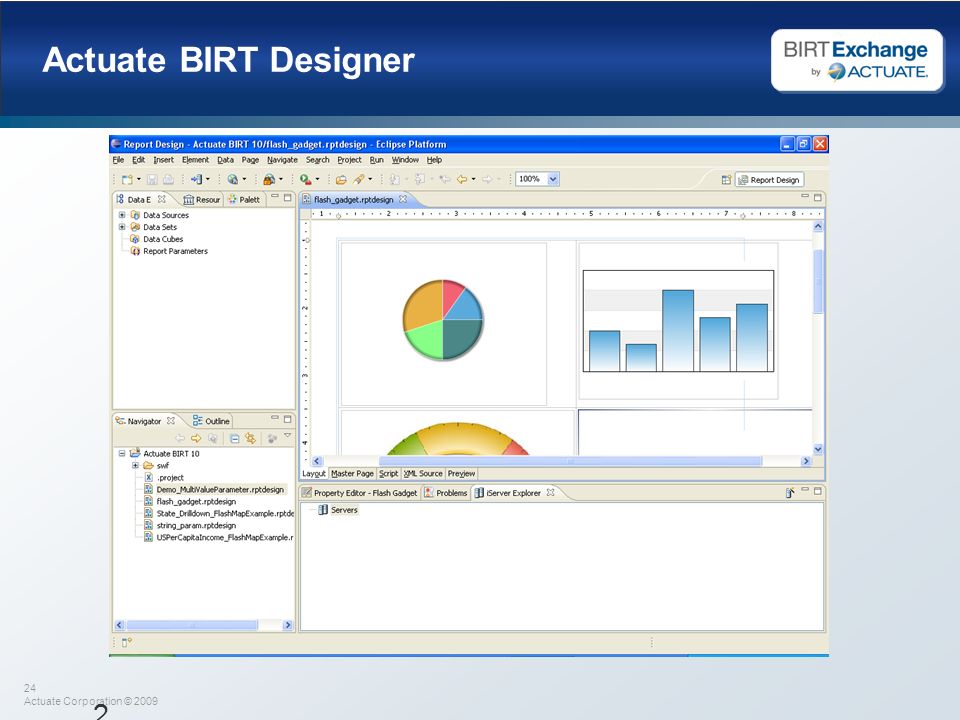This screenshot has height=720, width=960.
Task: Open the Insert menu
Action: coord(163,160)
